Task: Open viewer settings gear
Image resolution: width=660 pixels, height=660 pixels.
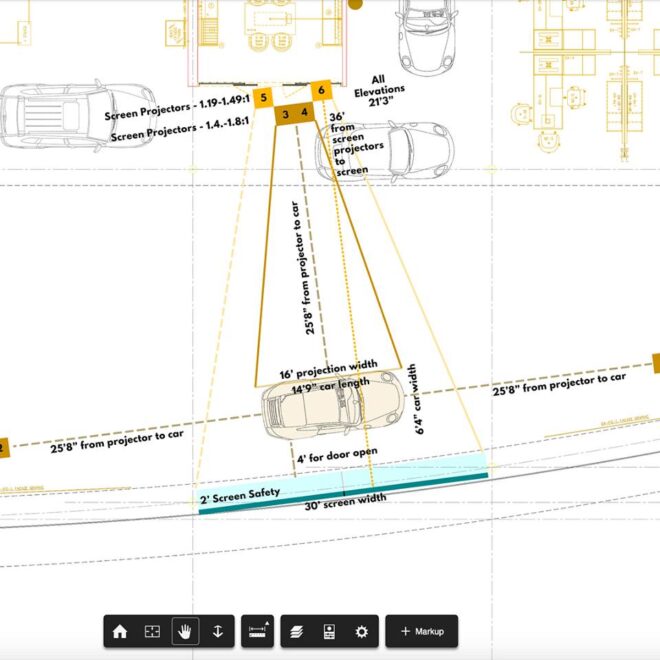Action: [x=362, y=632]
